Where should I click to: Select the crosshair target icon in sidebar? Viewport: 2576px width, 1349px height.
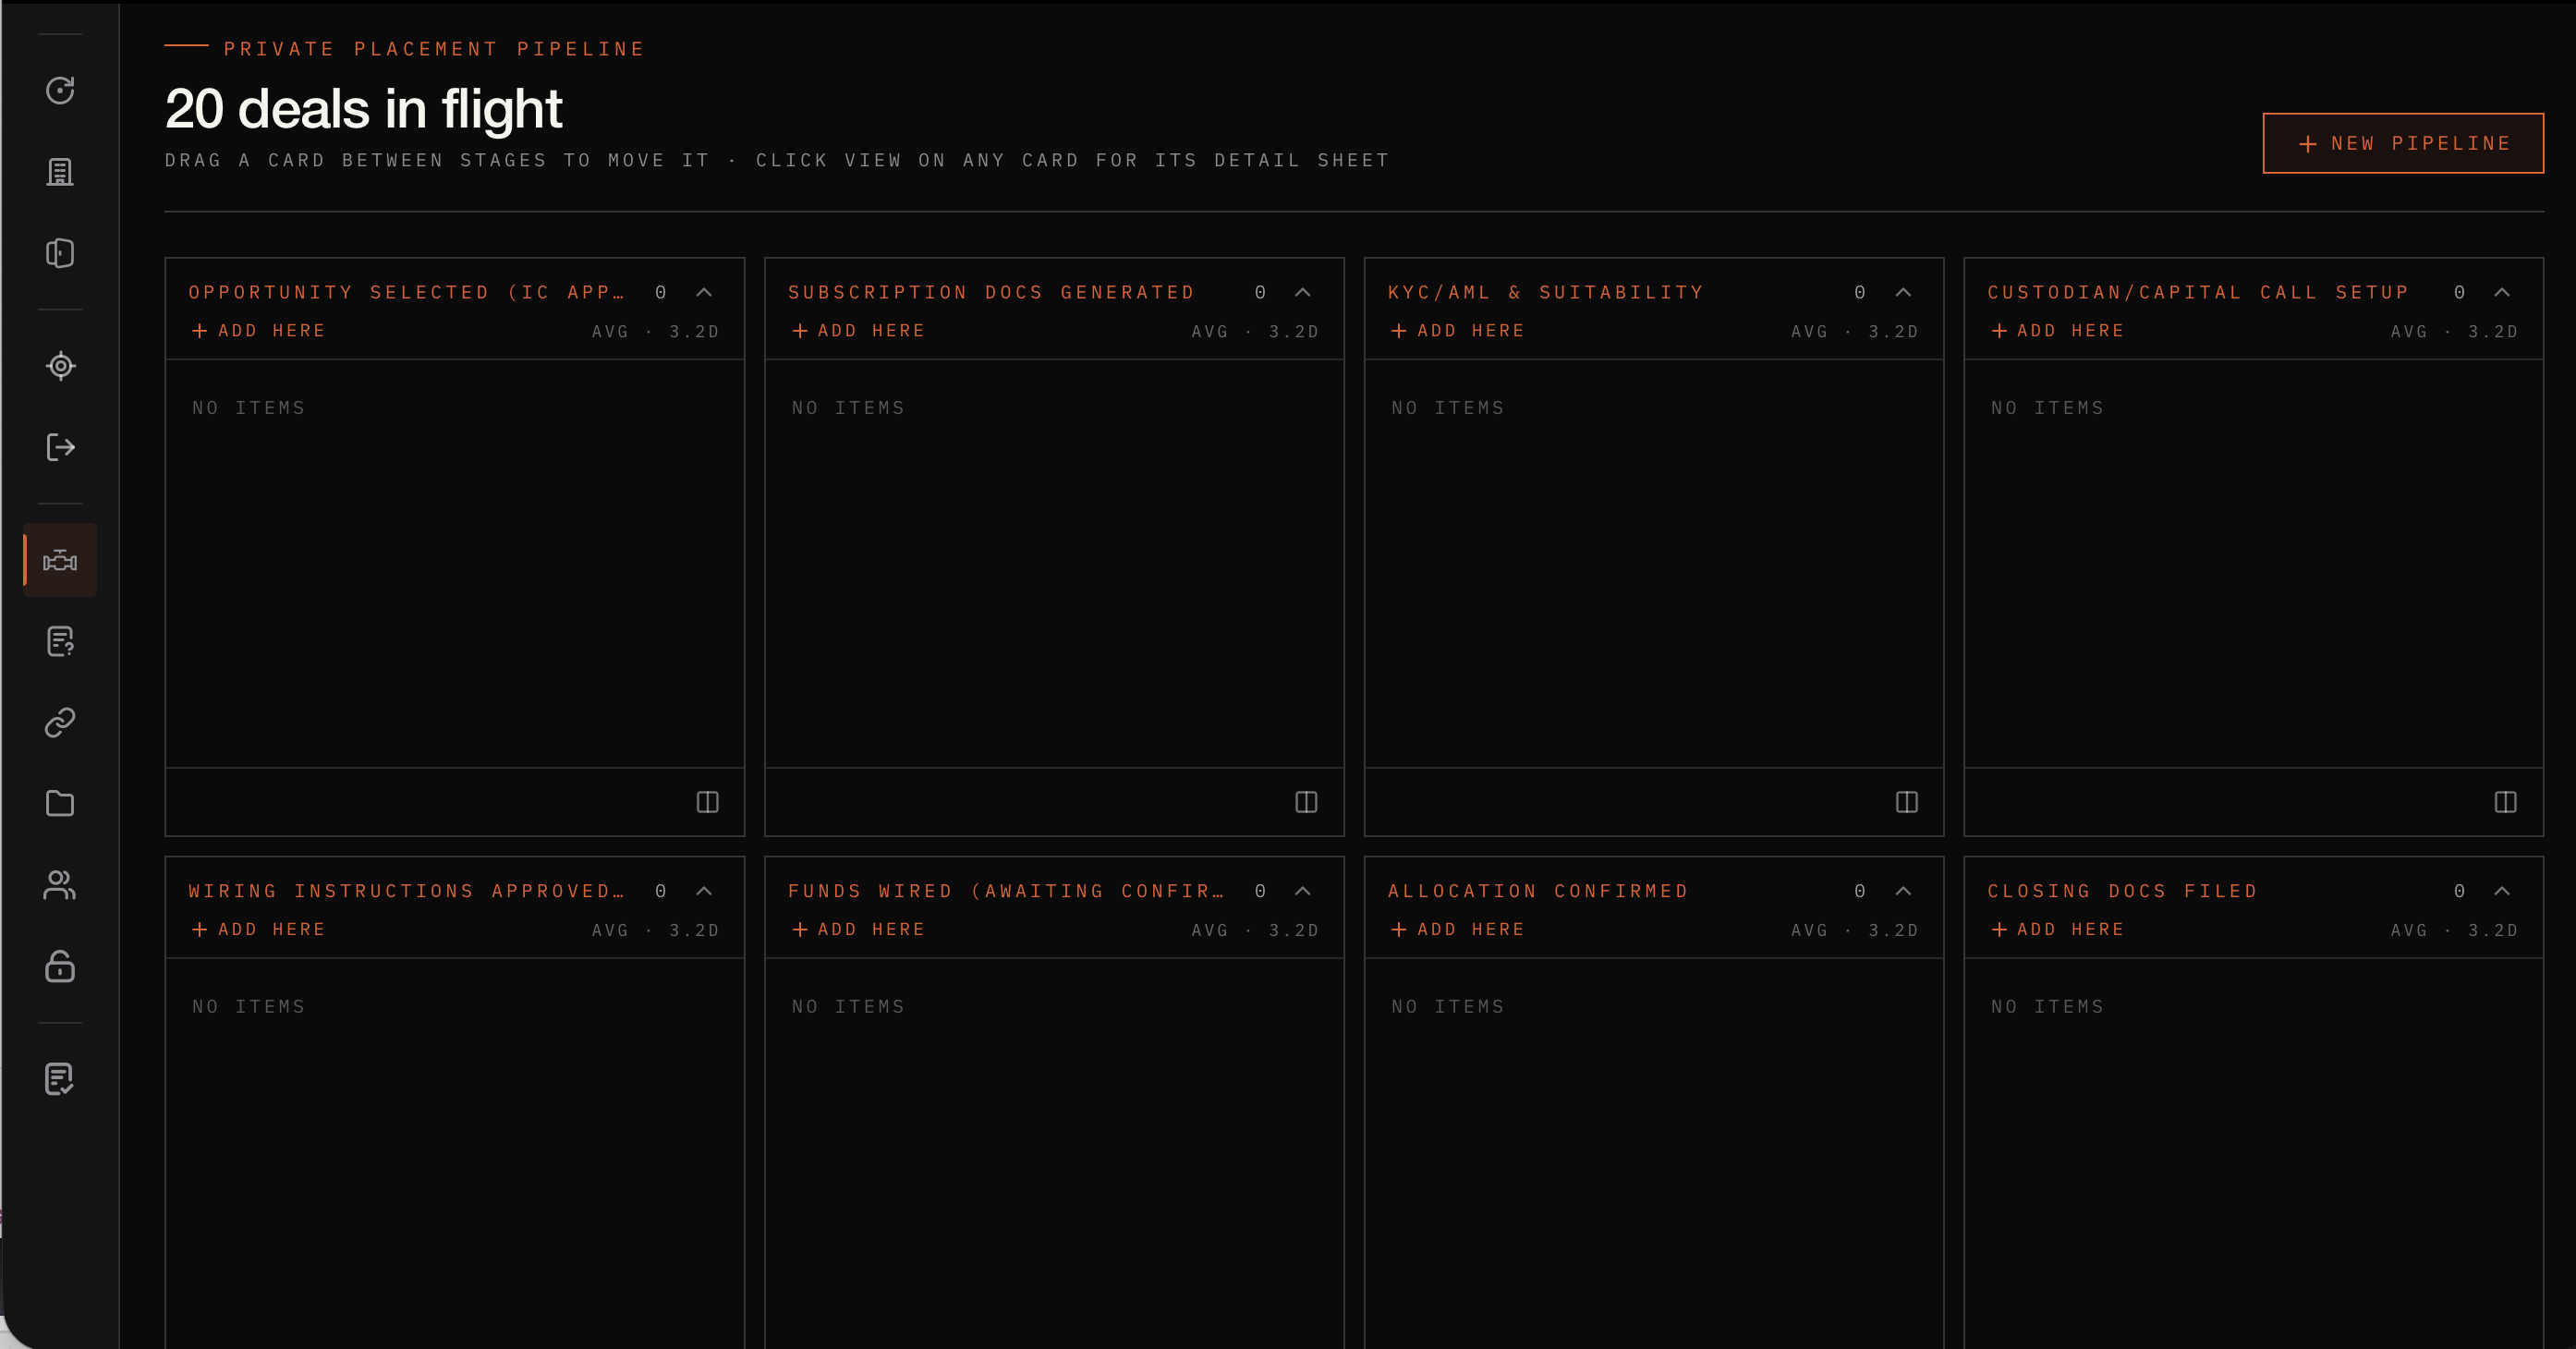coord(60,366)
